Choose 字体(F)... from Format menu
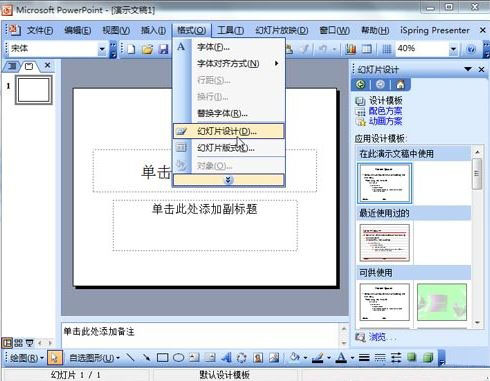 [x=228, y=47]
